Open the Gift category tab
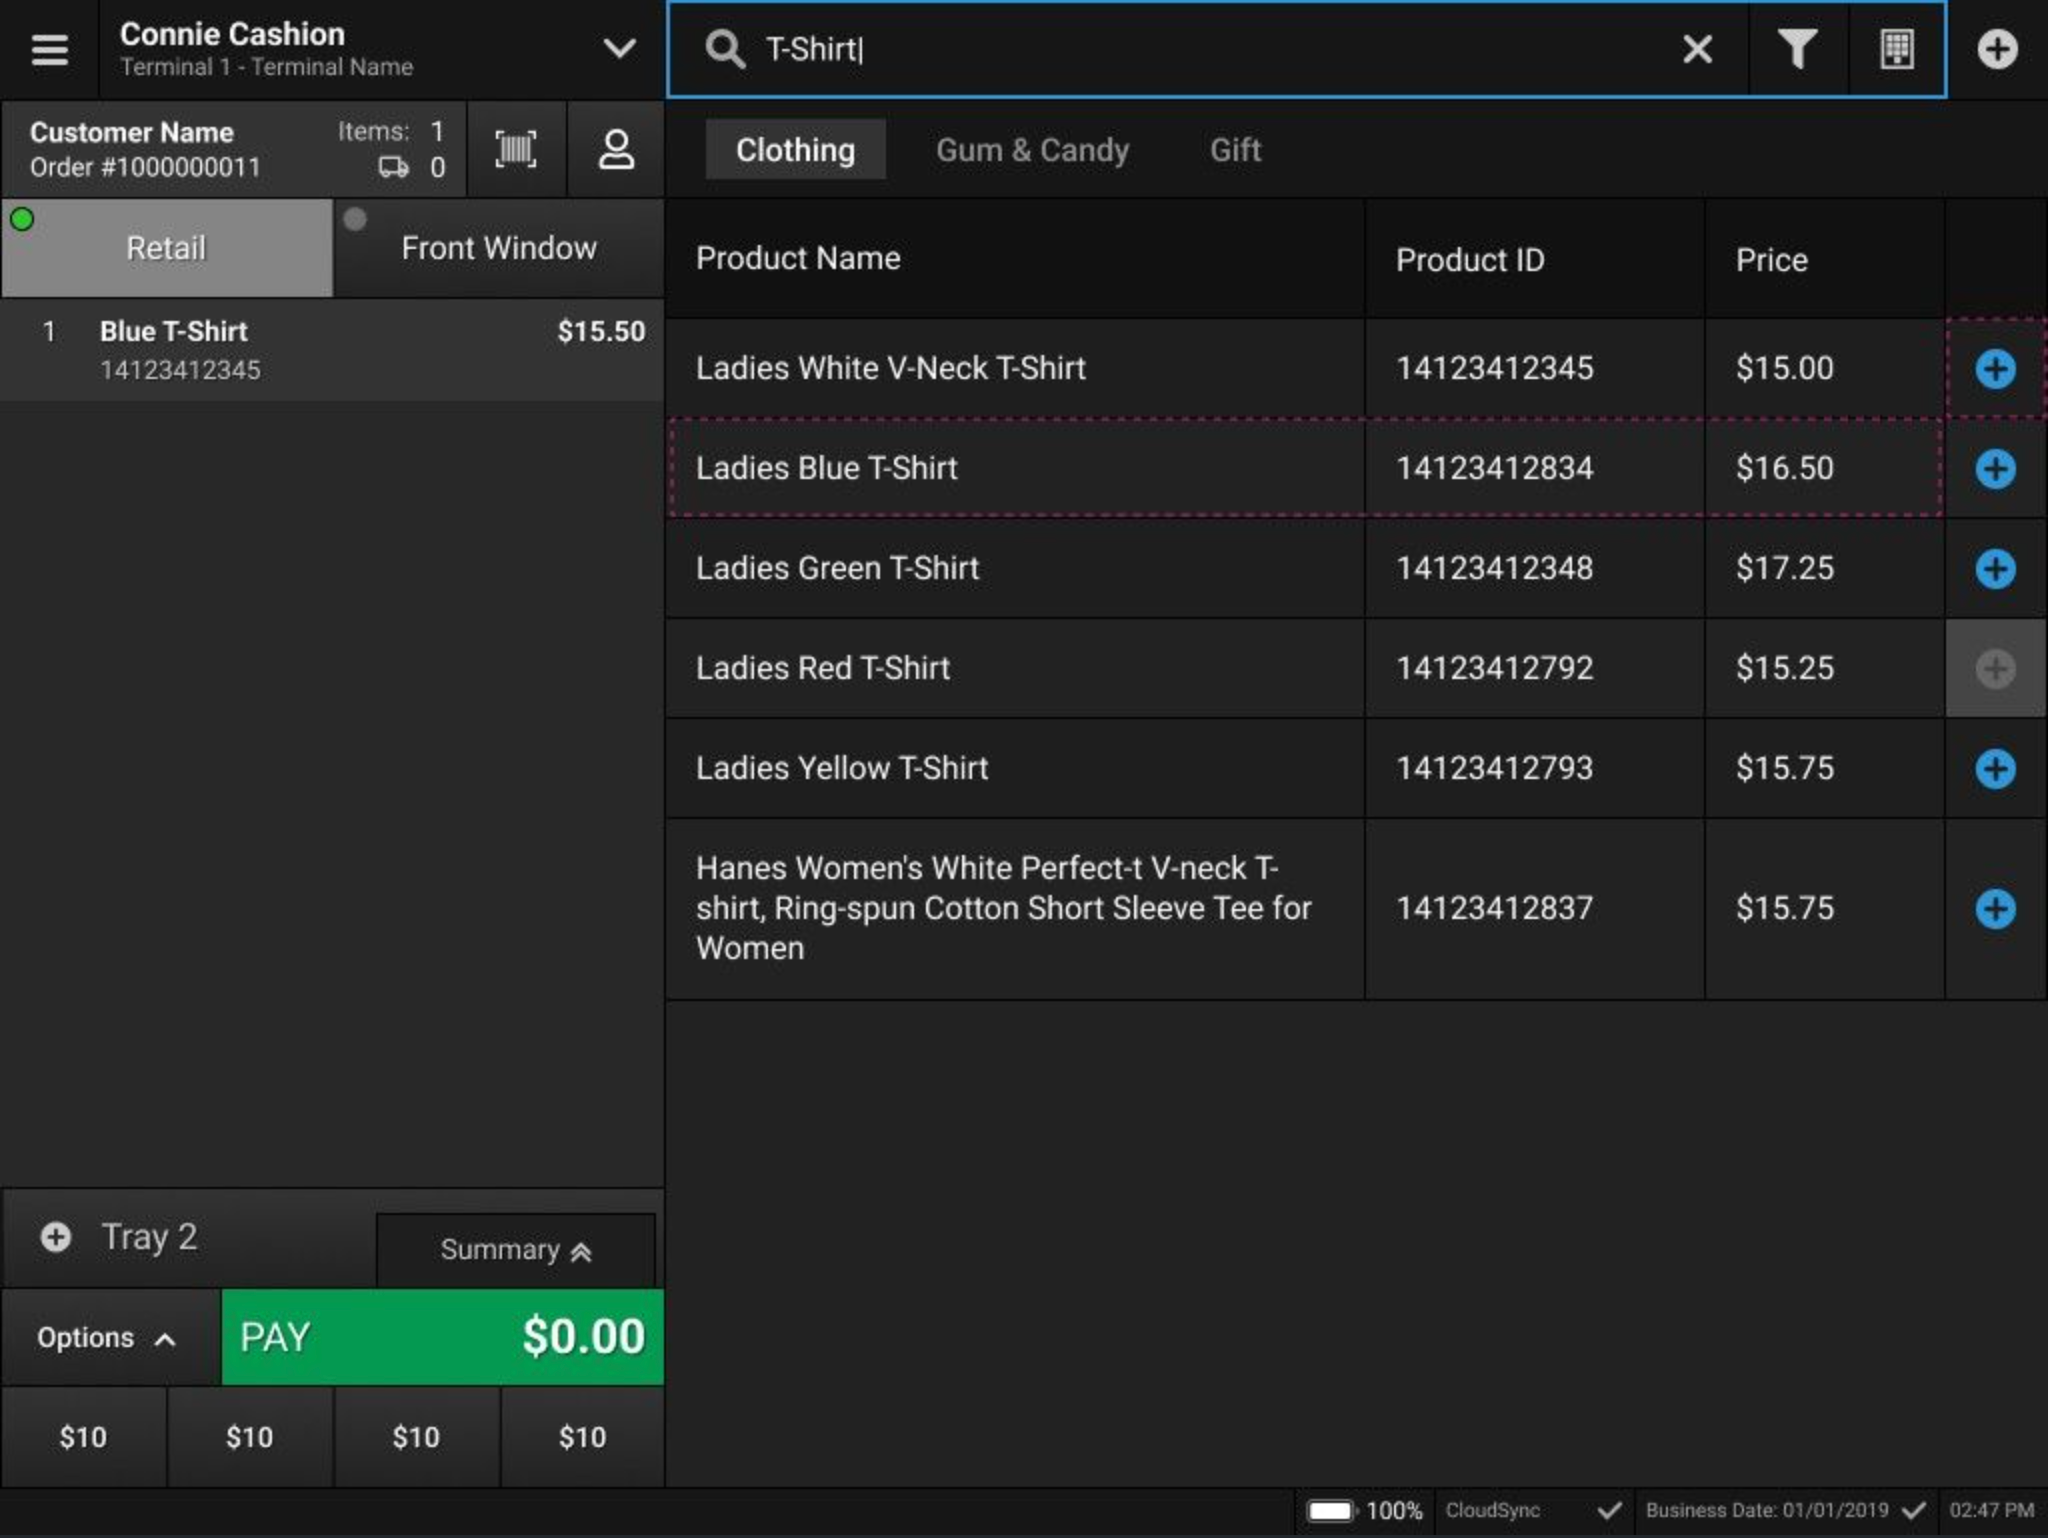 [x=1235, y=149]
